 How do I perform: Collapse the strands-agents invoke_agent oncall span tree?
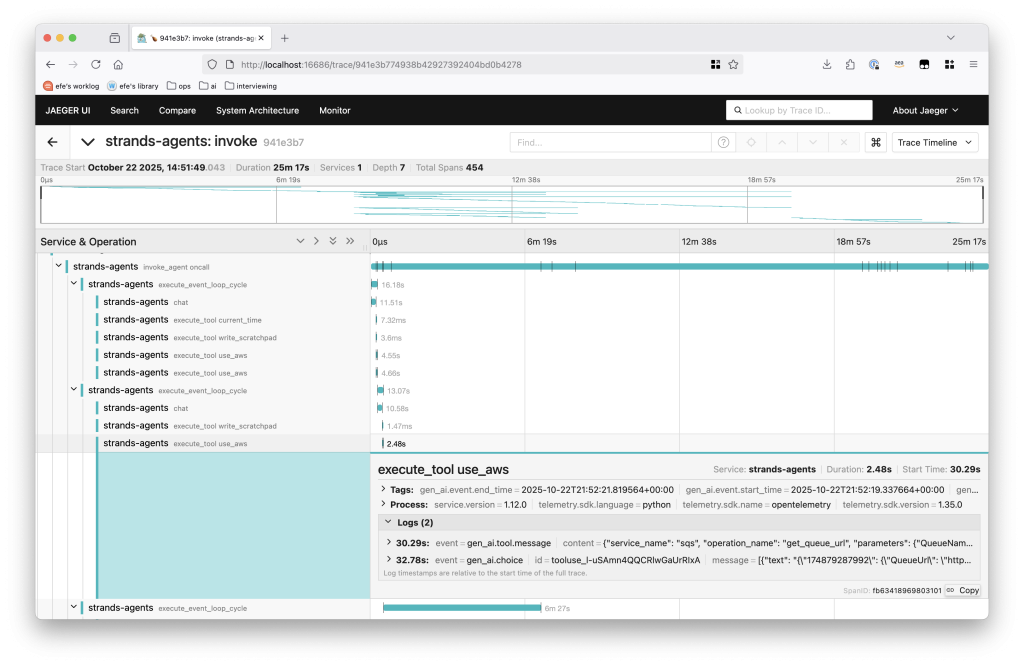click(58, 266)
